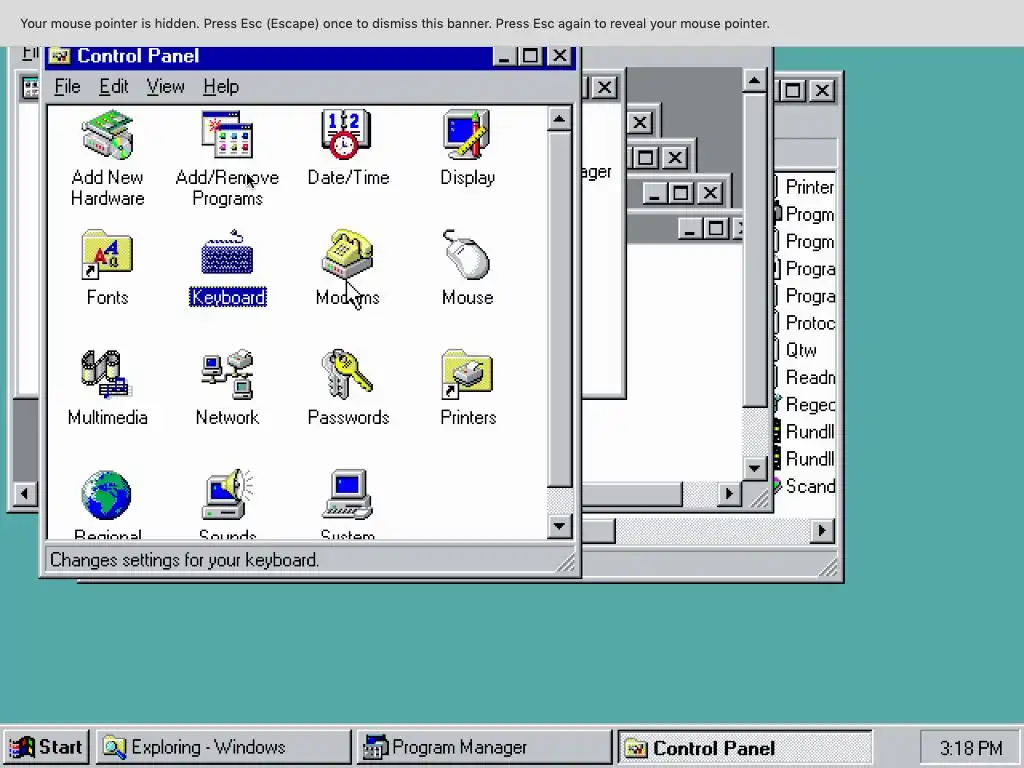The width and height of the screenshot is (1024, 768).
Task: Click the status bar keyboard description
Action: point(184,560)
